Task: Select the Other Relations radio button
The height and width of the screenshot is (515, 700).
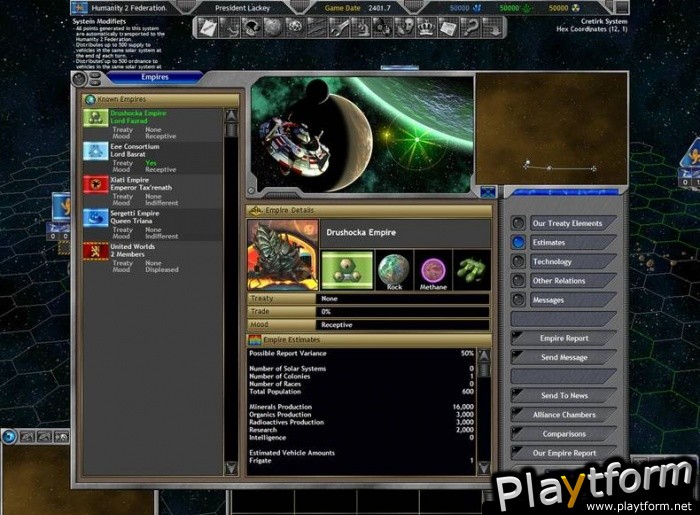Action: 518,280
